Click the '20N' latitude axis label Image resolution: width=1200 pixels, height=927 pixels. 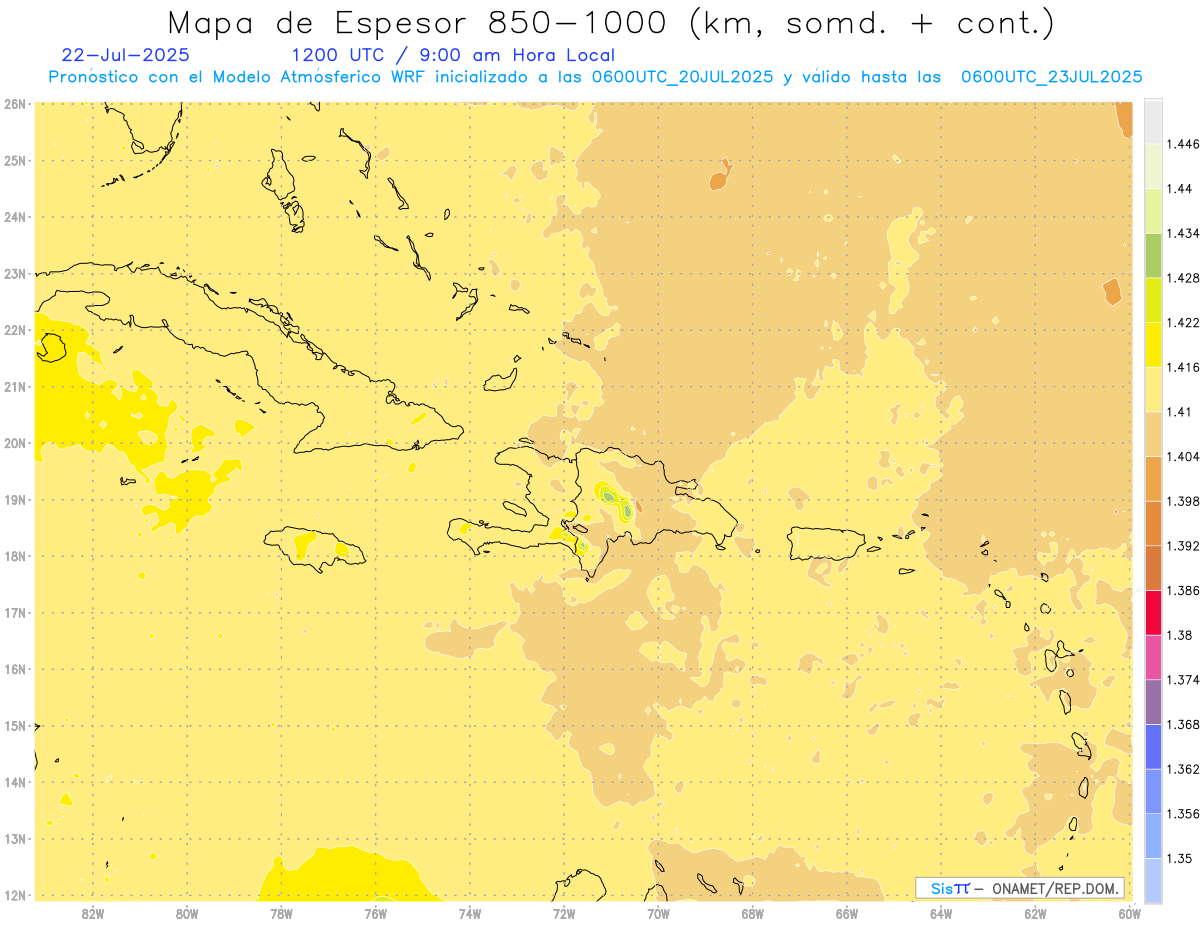click(14, 443)
